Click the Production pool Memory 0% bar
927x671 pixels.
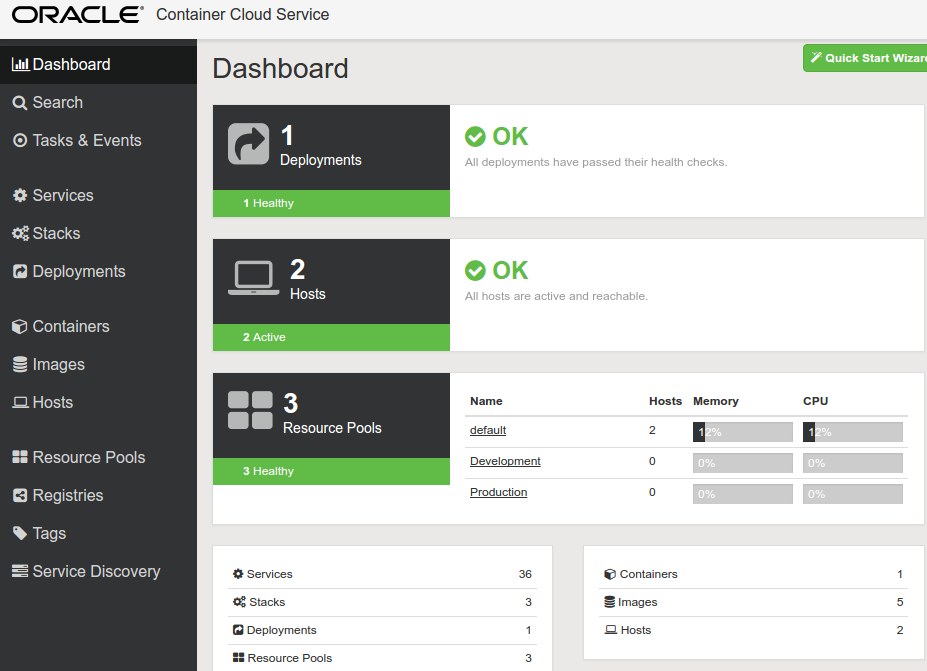point(743,494)
